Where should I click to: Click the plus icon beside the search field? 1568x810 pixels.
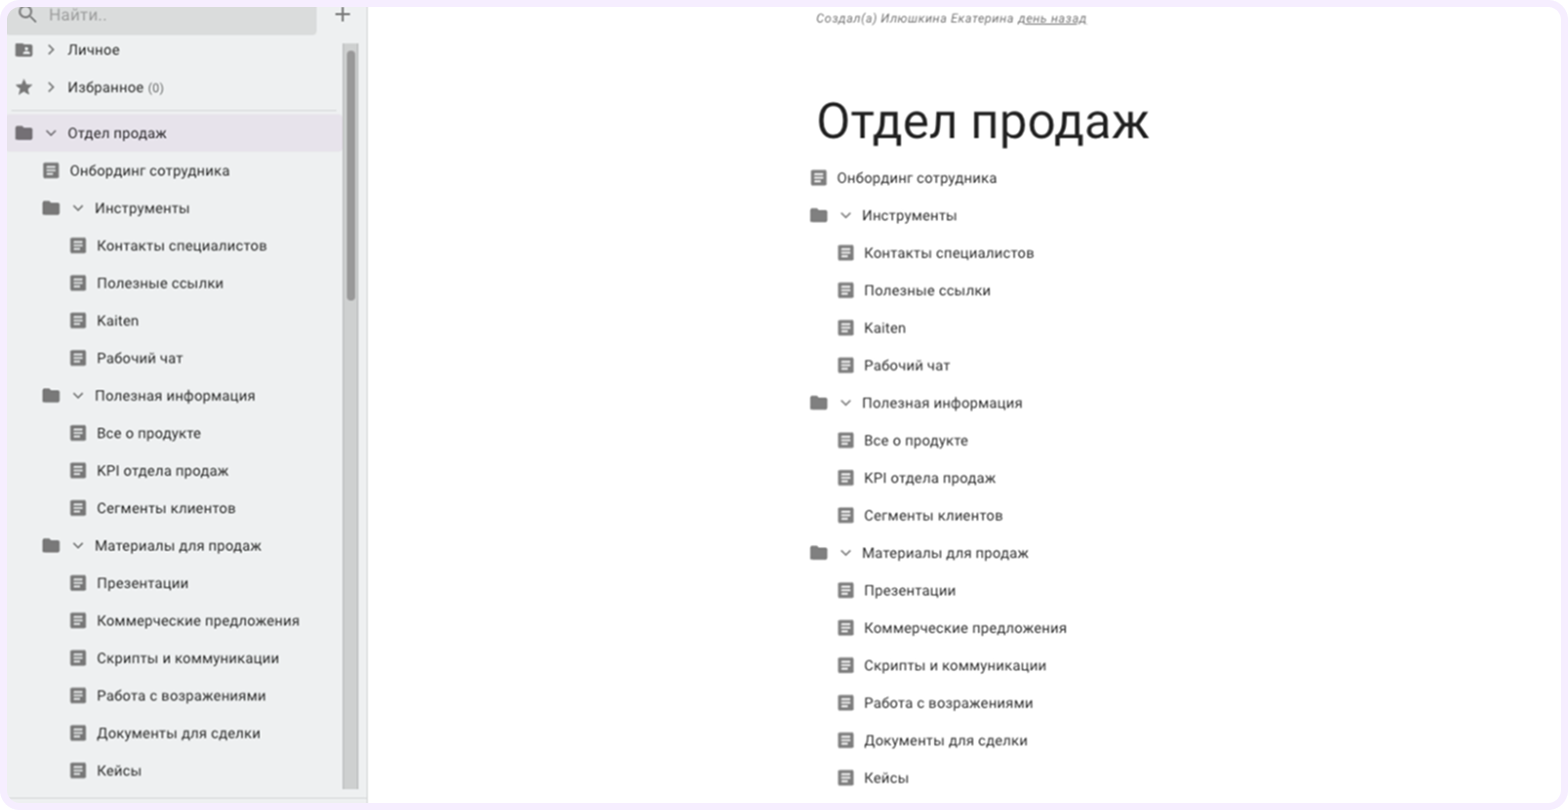(x=342, y=15)
